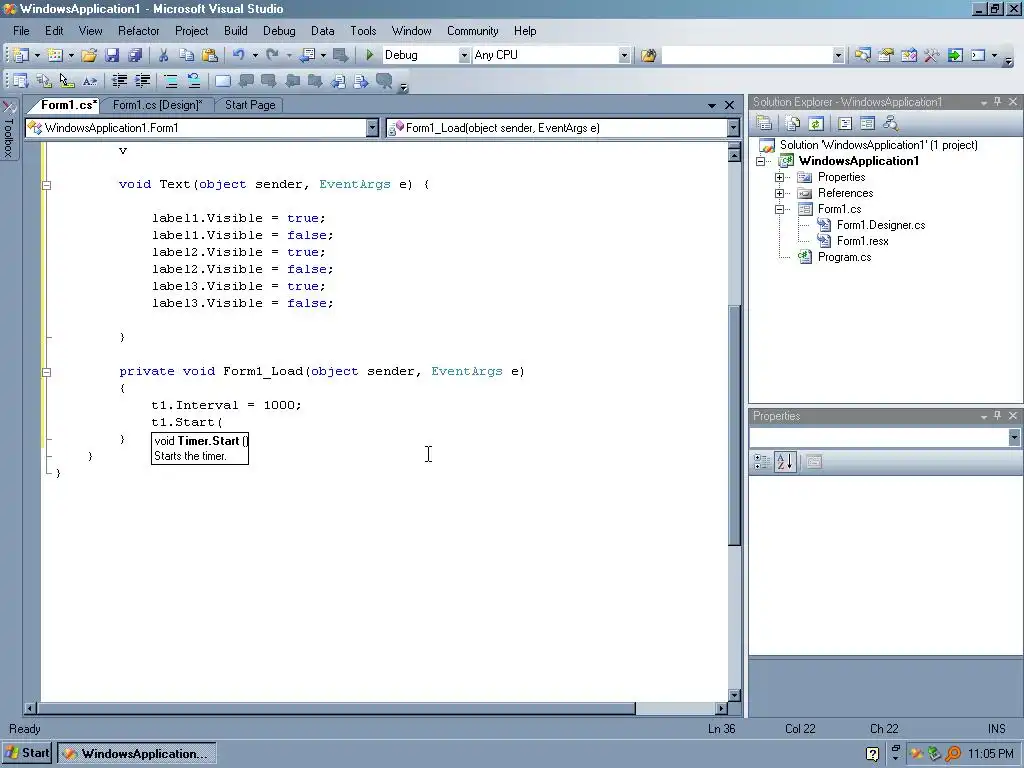Click the Save All multiple-disks icon
Screen dimensions: 1024x768
pyautogui.click(x=135, y=56)
